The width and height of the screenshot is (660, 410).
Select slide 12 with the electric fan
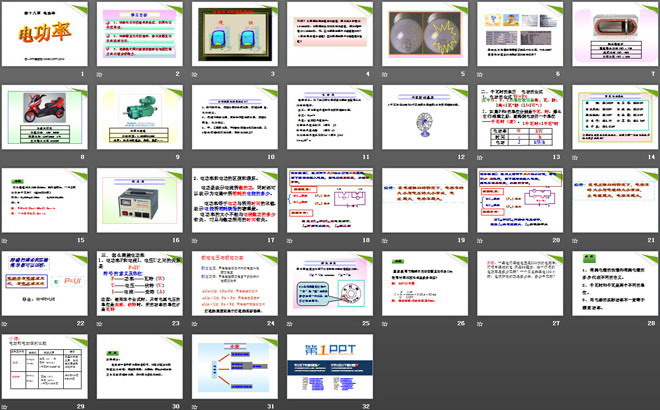423,117
